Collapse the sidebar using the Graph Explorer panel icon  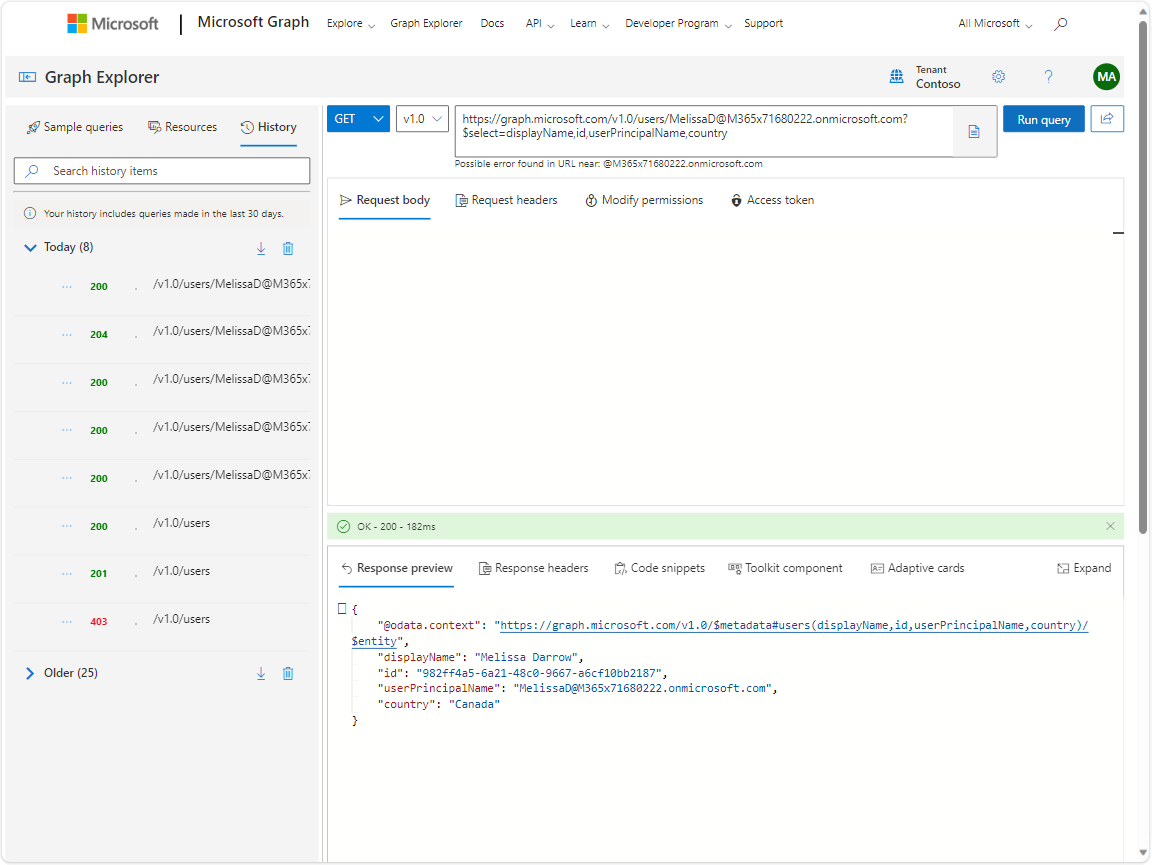(27, 77)
